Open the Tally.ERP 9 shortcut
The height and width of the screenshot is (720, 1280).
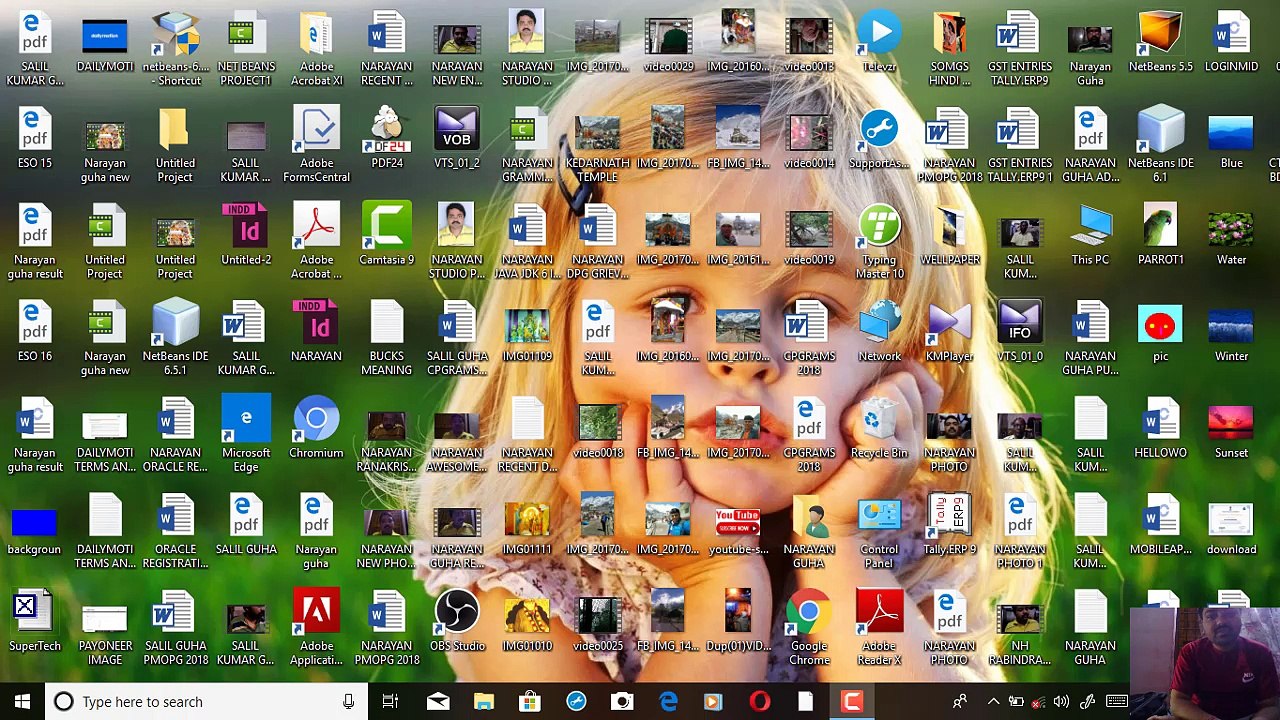click(949, 524)
